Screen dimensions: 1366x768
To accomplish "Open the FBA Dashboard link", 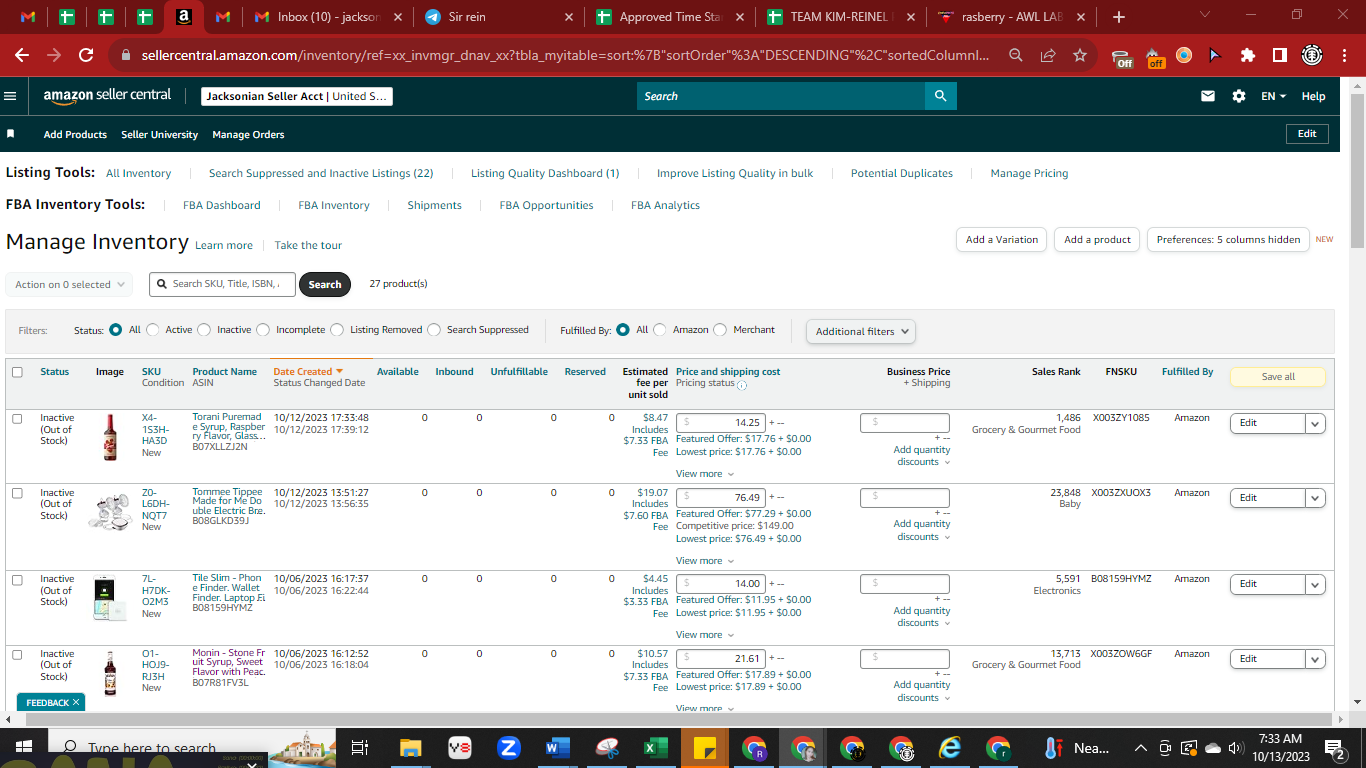I will (x=222, y=205).
